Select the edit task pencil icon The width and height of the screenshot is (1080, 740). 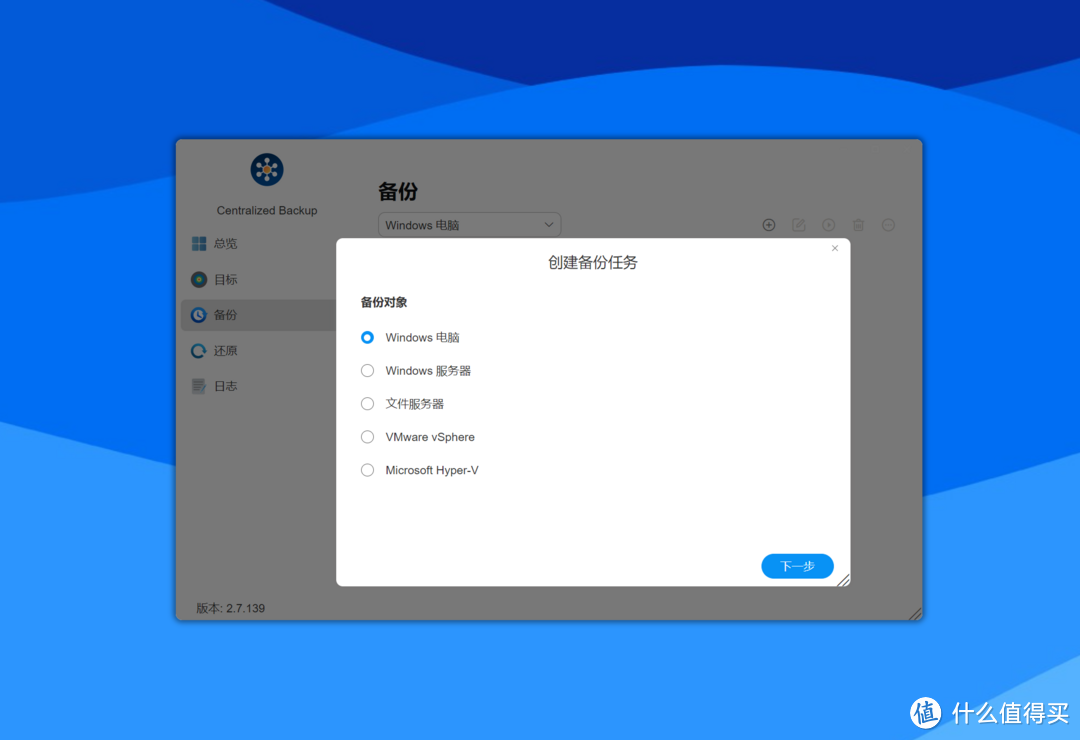[x=798, y=224]
